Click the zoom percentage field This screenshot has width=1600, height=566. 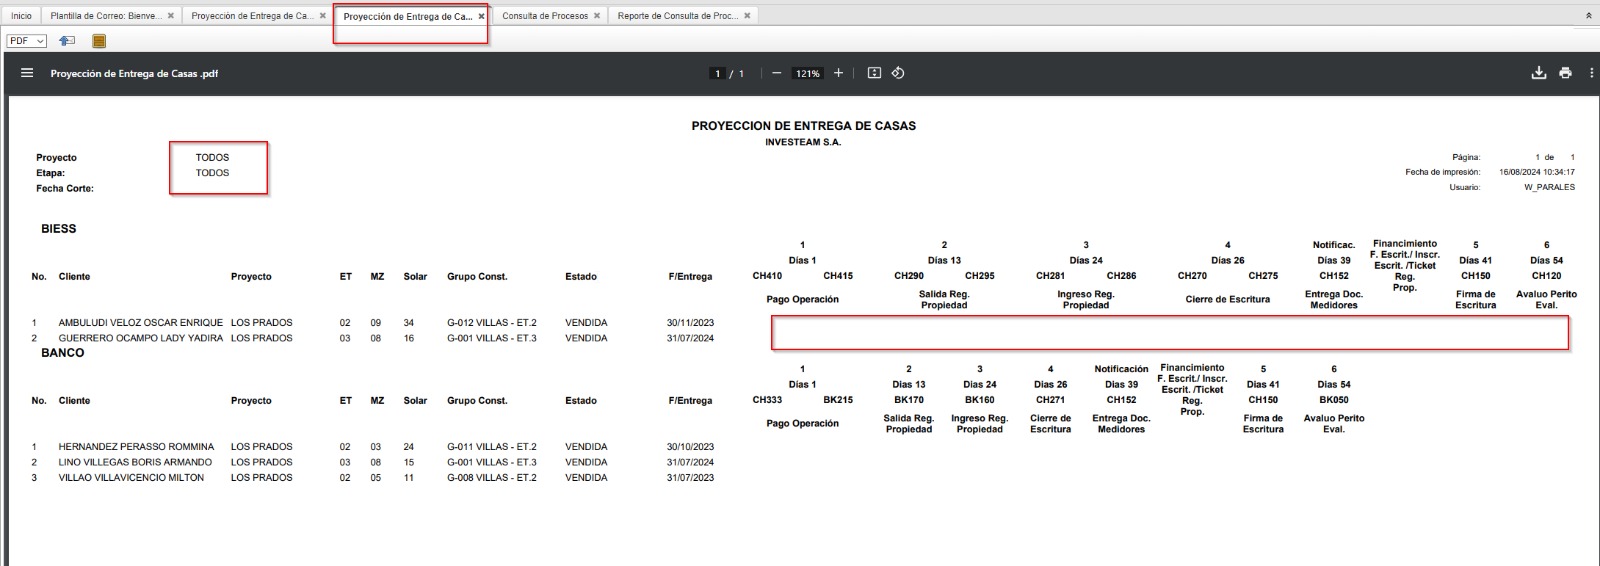coord(807,74)
